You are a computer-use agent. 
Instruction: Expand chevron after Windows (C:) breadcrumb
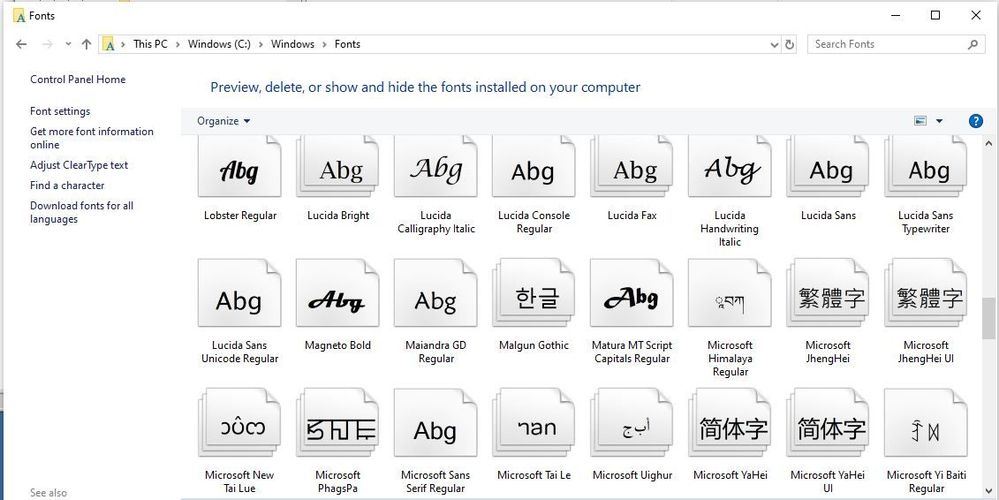click(261, 45)
